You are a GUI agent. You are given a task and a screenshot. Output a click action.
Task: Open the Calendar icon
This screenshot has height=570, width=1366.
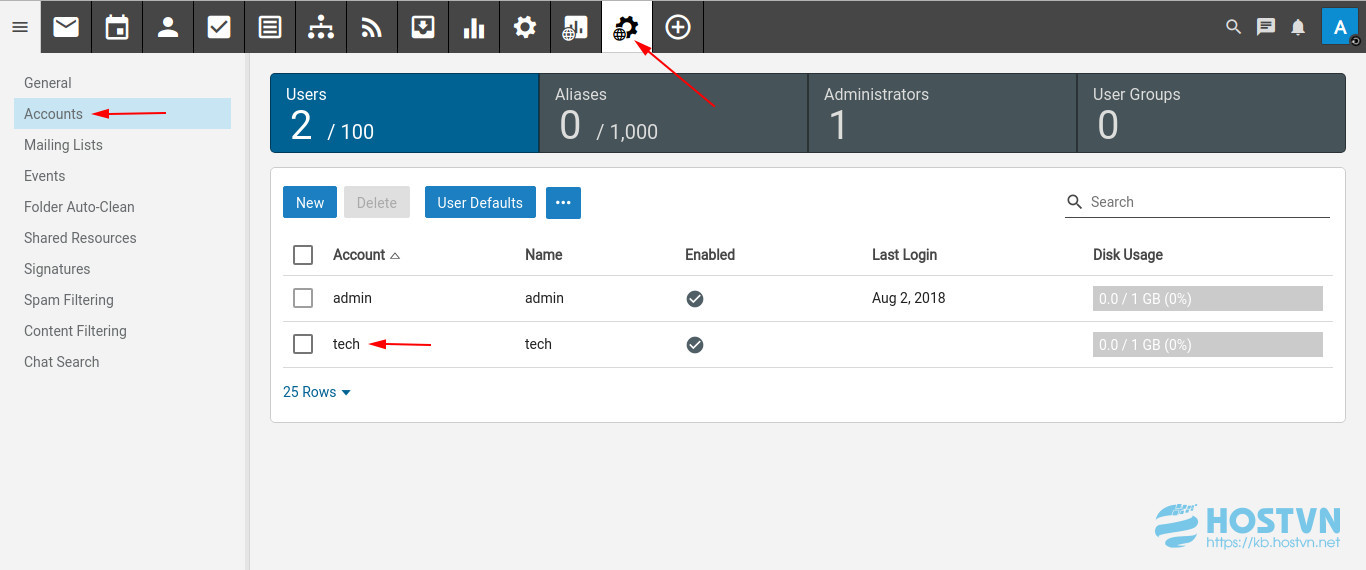click(x=117, y=27)
